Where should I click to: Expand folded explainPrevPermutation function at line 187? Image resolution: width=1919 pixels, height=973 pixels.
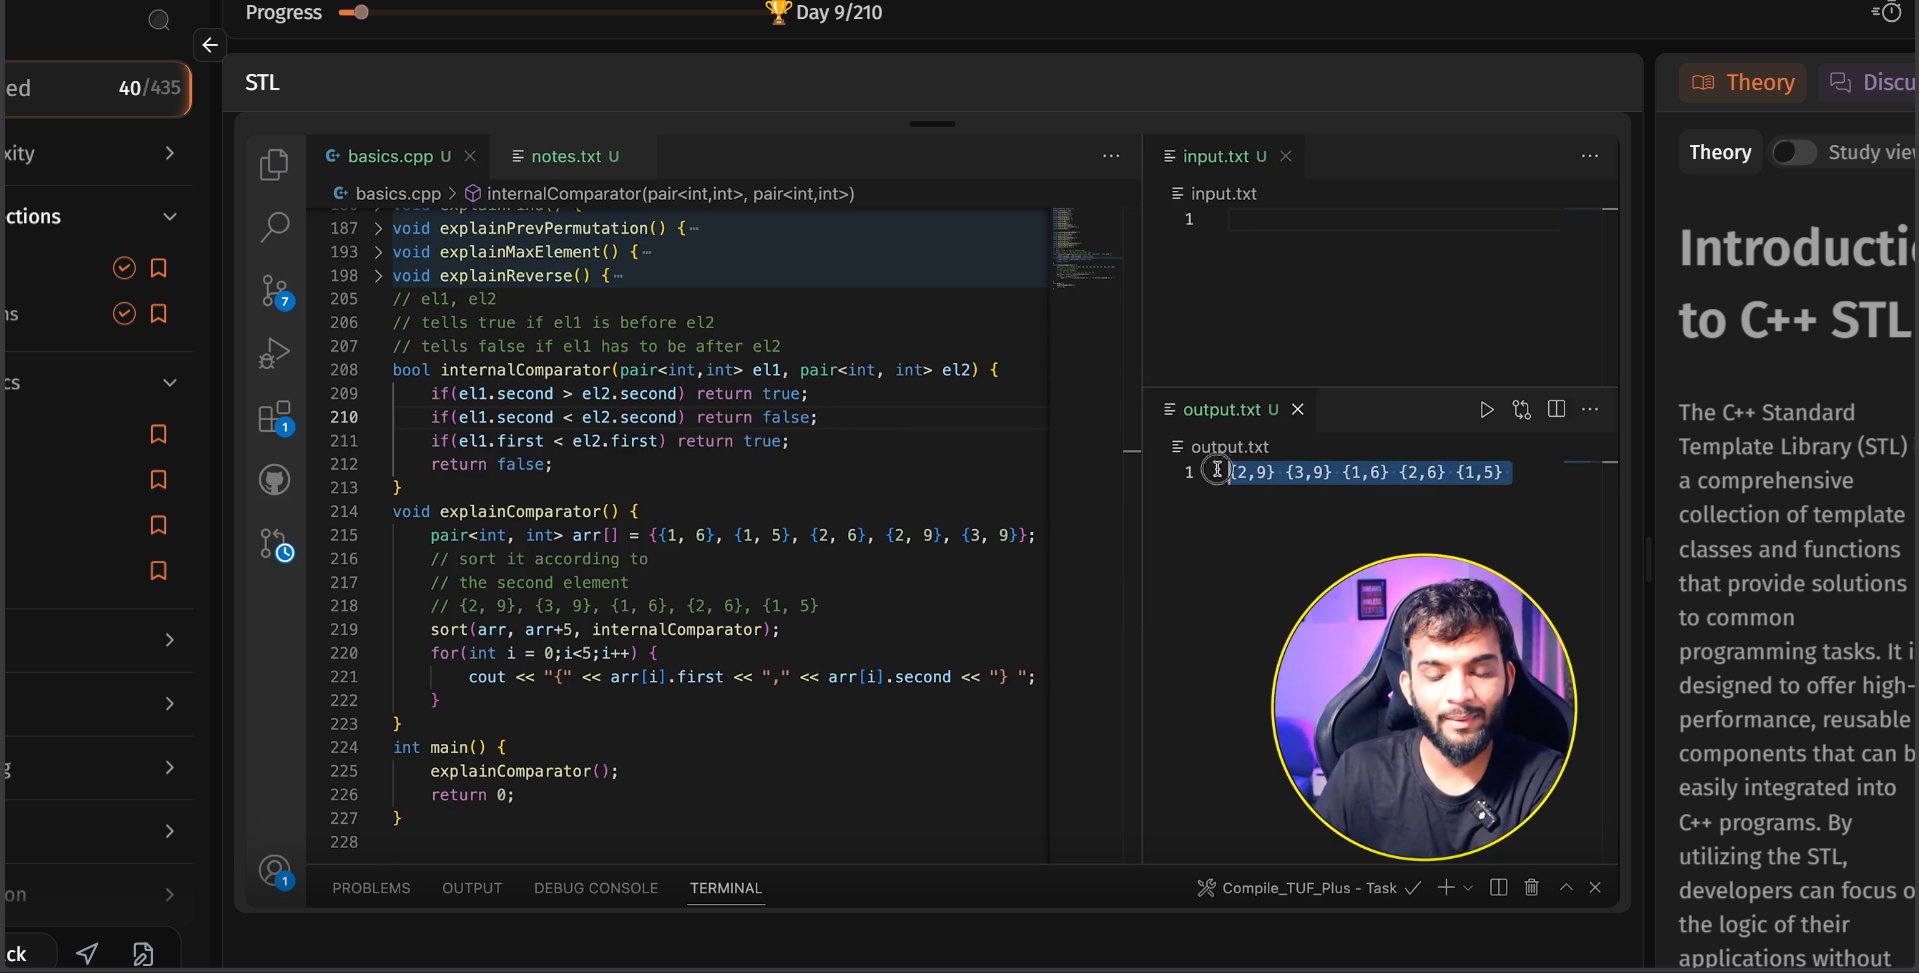coord(378,228)
